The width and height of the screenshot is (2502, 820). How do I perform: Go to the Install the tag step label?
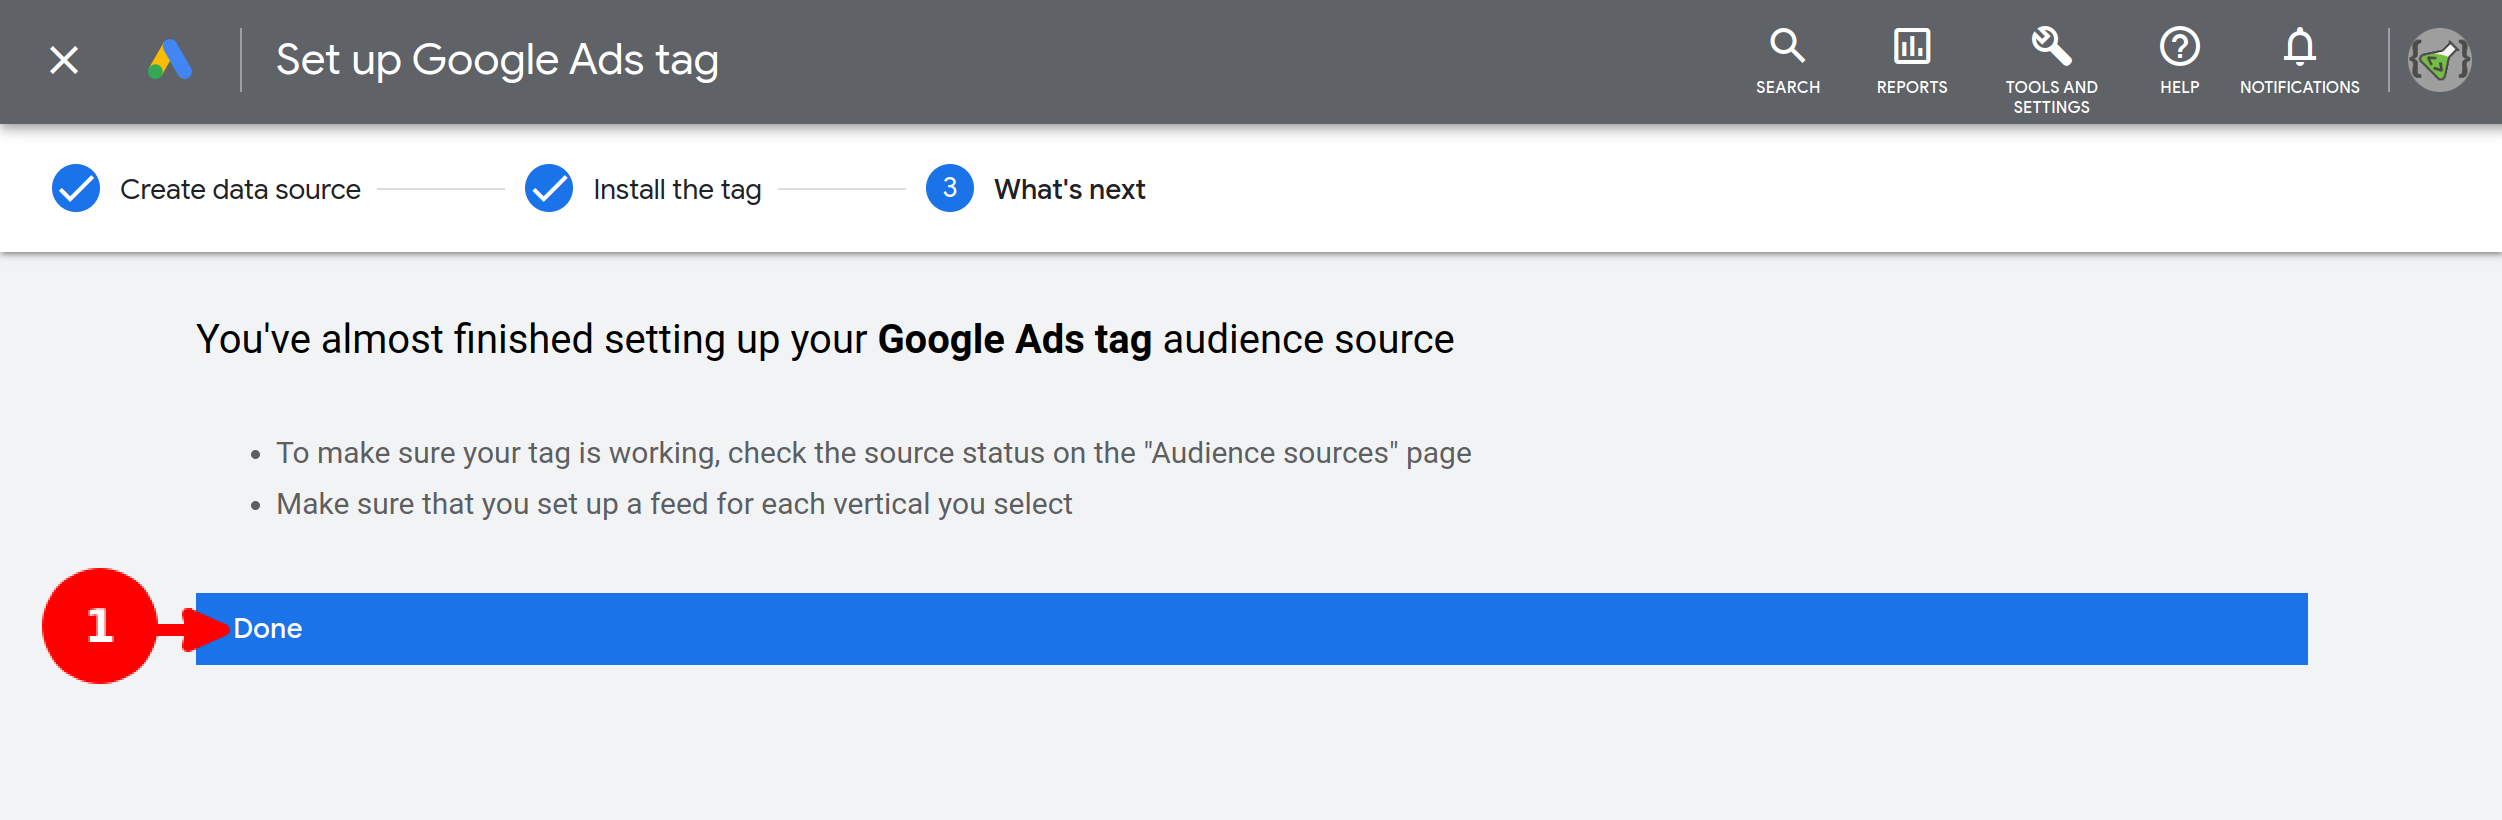[x=677, y=189]
